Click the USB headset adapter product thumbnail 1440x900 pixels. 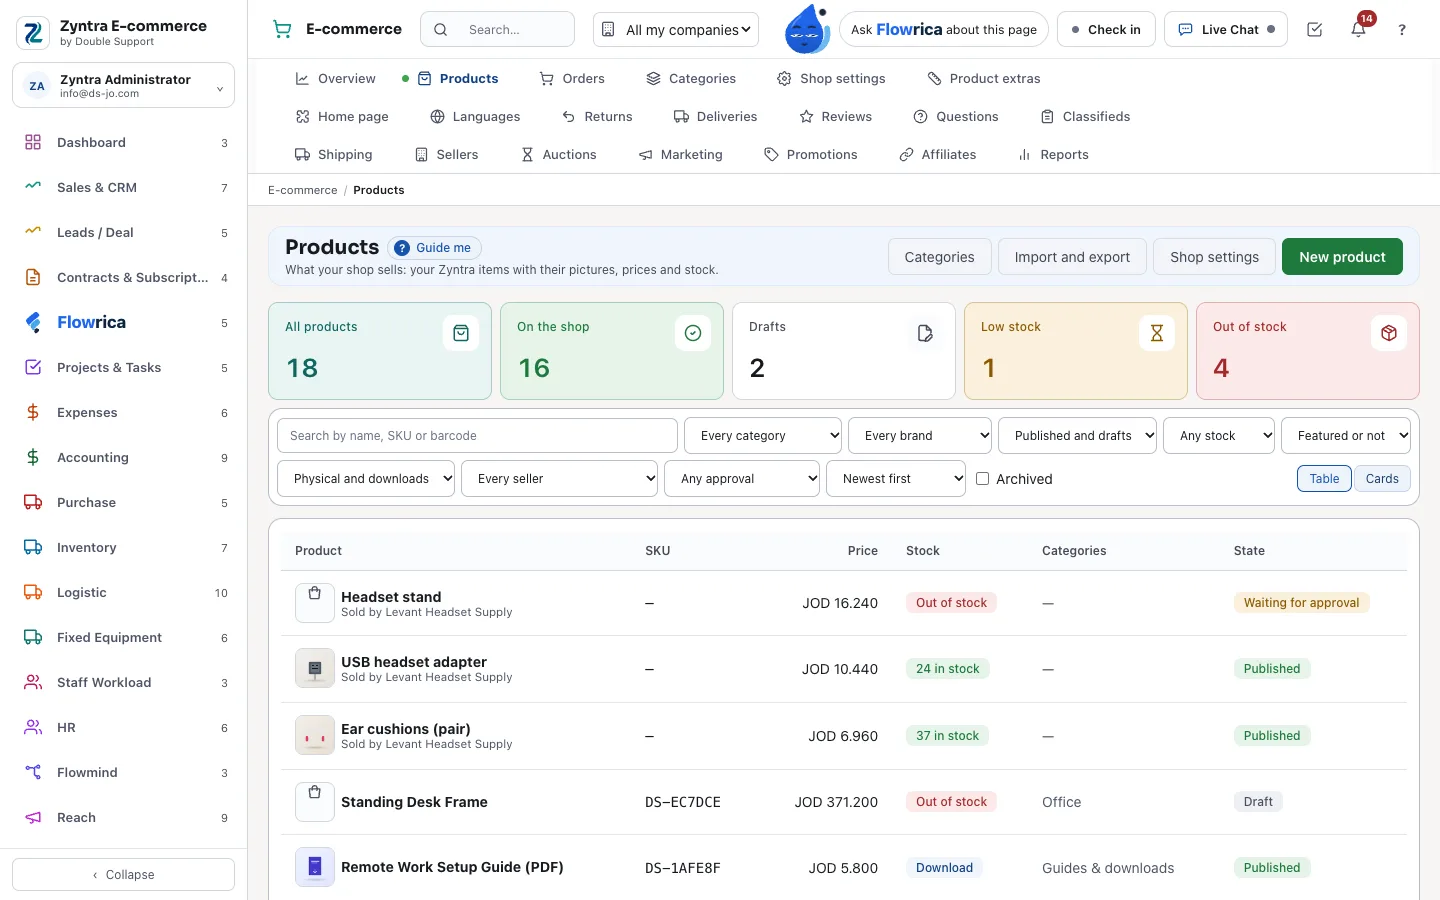315,669
